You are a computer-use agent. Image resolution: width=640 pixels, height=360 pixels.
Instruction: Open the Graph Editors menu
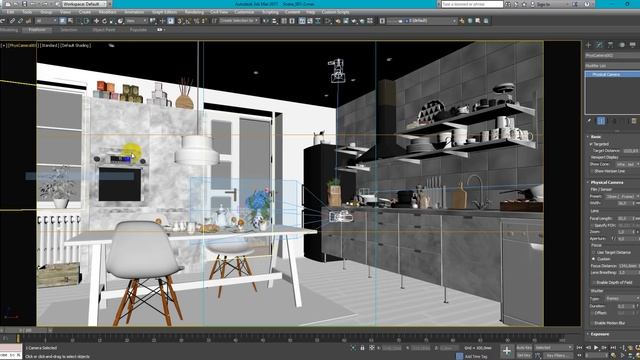pyautogui.click(x=164, y=12)
